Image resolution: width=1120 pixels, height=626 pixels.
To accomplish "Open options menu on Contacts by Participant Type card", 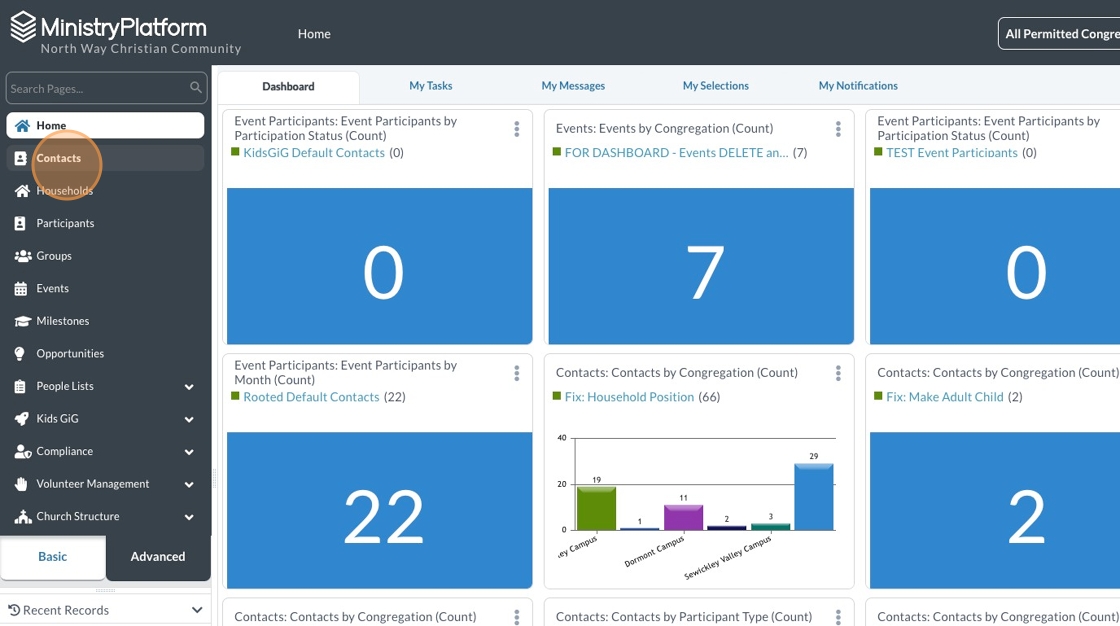I will (838, 617).
